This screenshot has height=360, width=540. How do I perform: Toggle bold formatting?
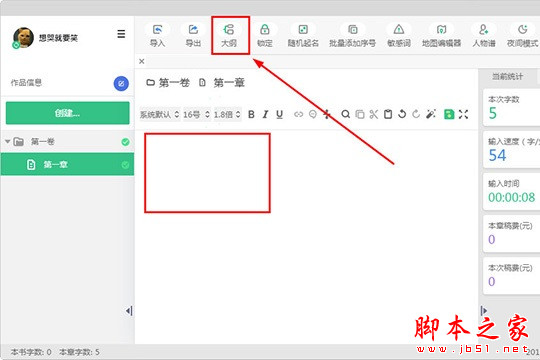[251, 114]
